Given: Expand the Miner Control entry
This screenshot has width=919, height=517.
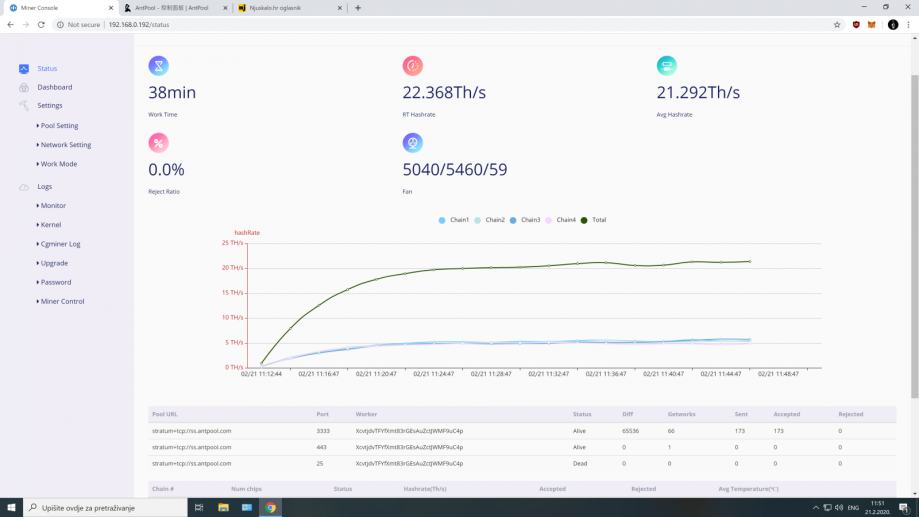Looking at the screenshot, I should (x=62, y=301).
